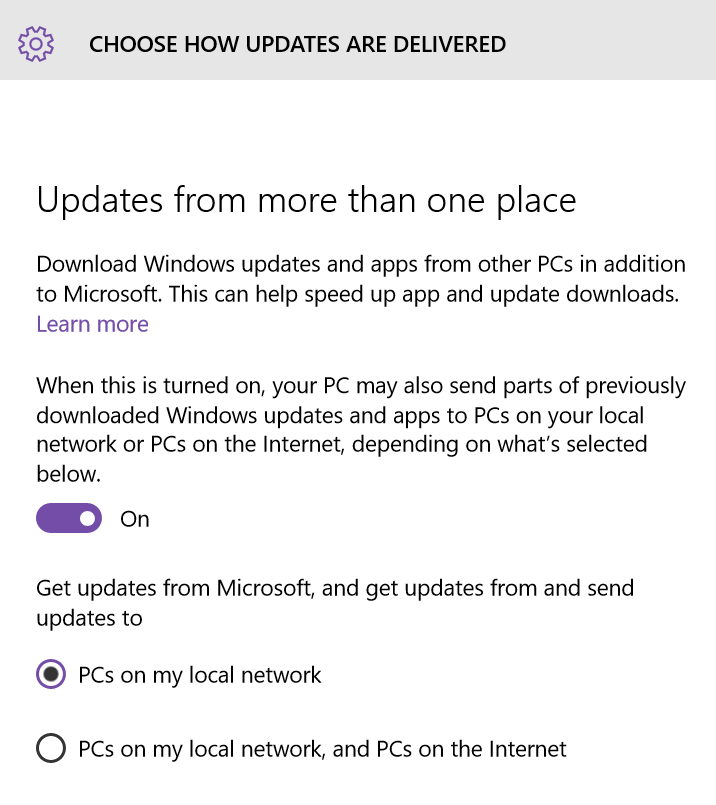Select "PCs on my local network" option
This screenshot has height=805, width=716.
49,675
